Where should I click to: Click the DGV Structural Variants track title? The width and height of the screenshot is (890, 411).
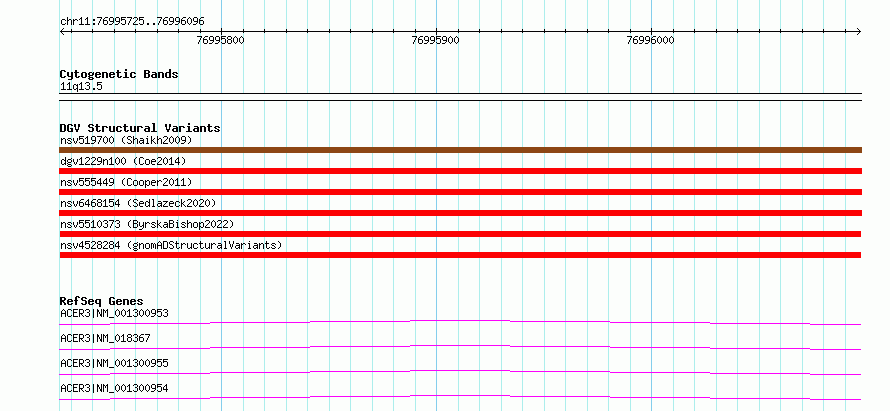[x=140, y=128]
